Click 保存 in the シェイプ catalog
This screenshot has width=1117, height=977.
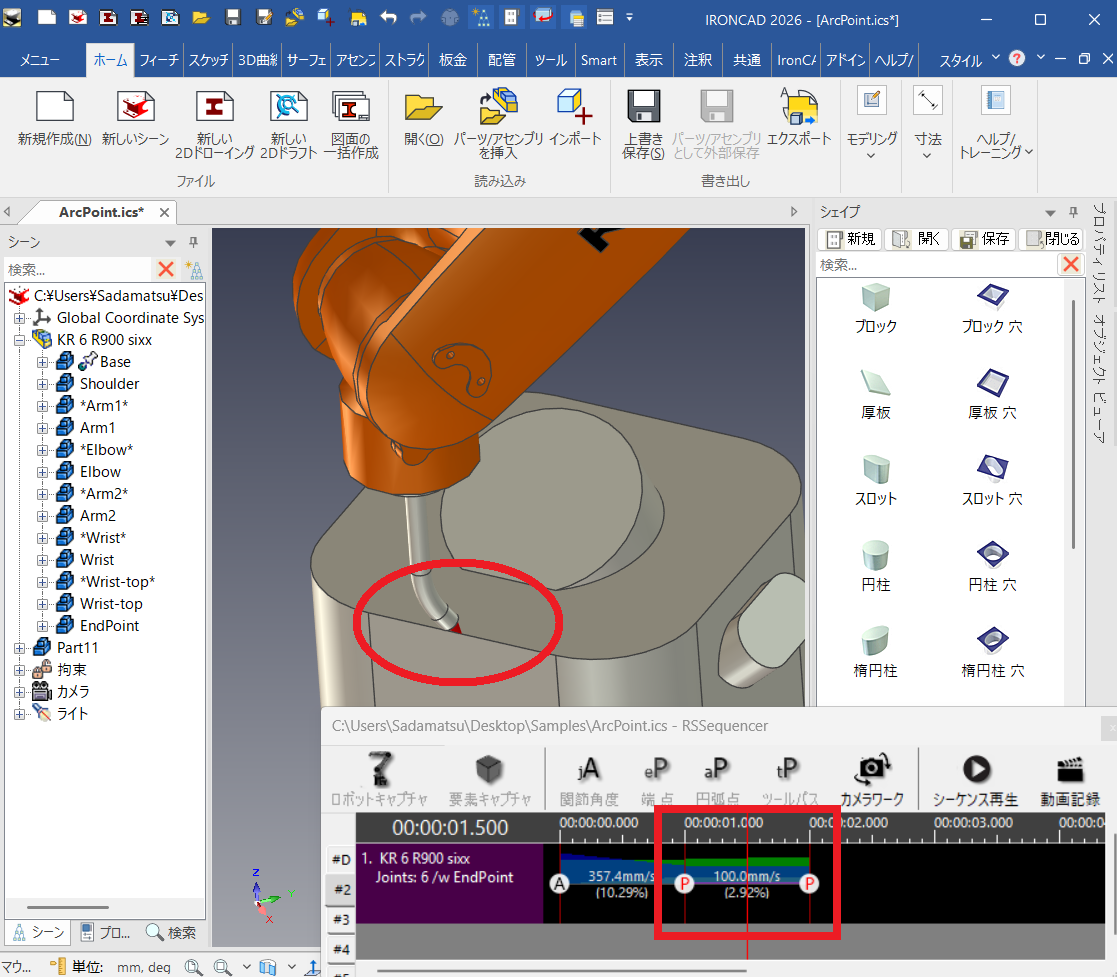click(984, 239)
